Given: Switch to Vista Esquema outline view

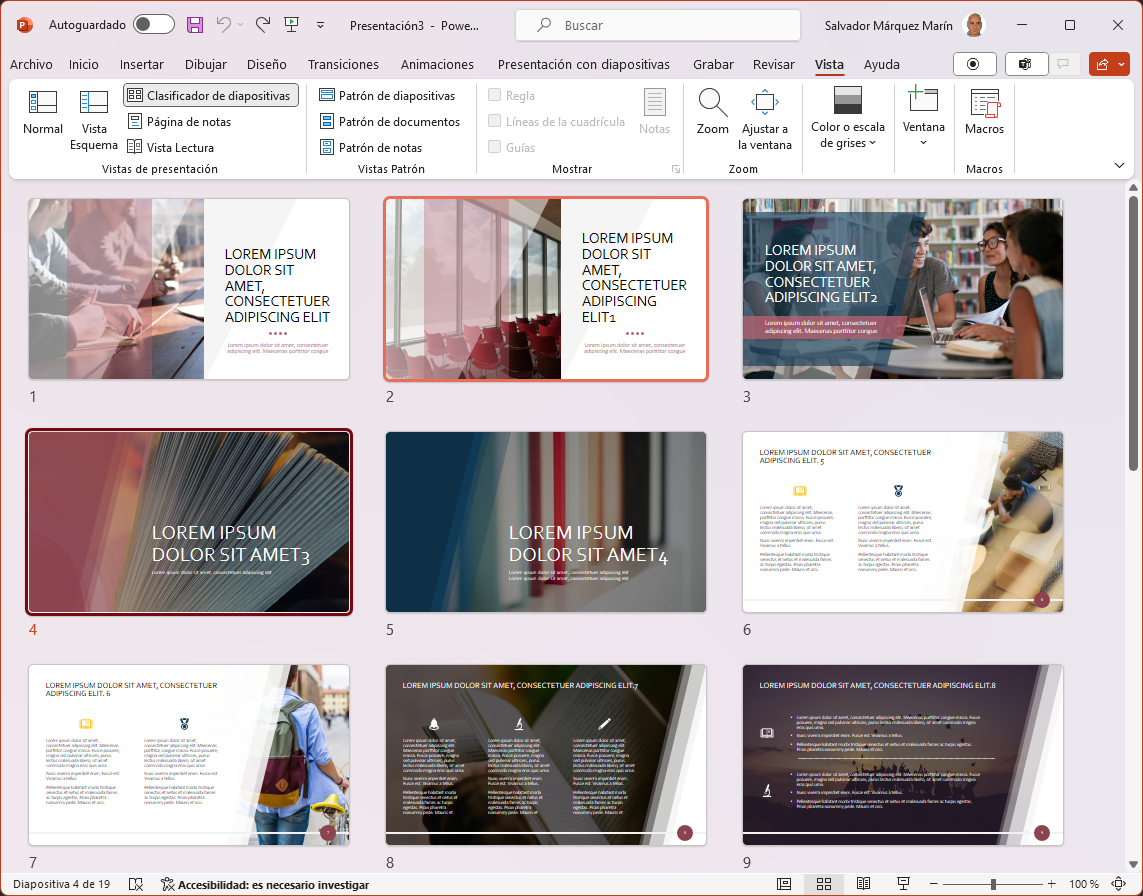Looking at the screenshot, I should point(93,120).
